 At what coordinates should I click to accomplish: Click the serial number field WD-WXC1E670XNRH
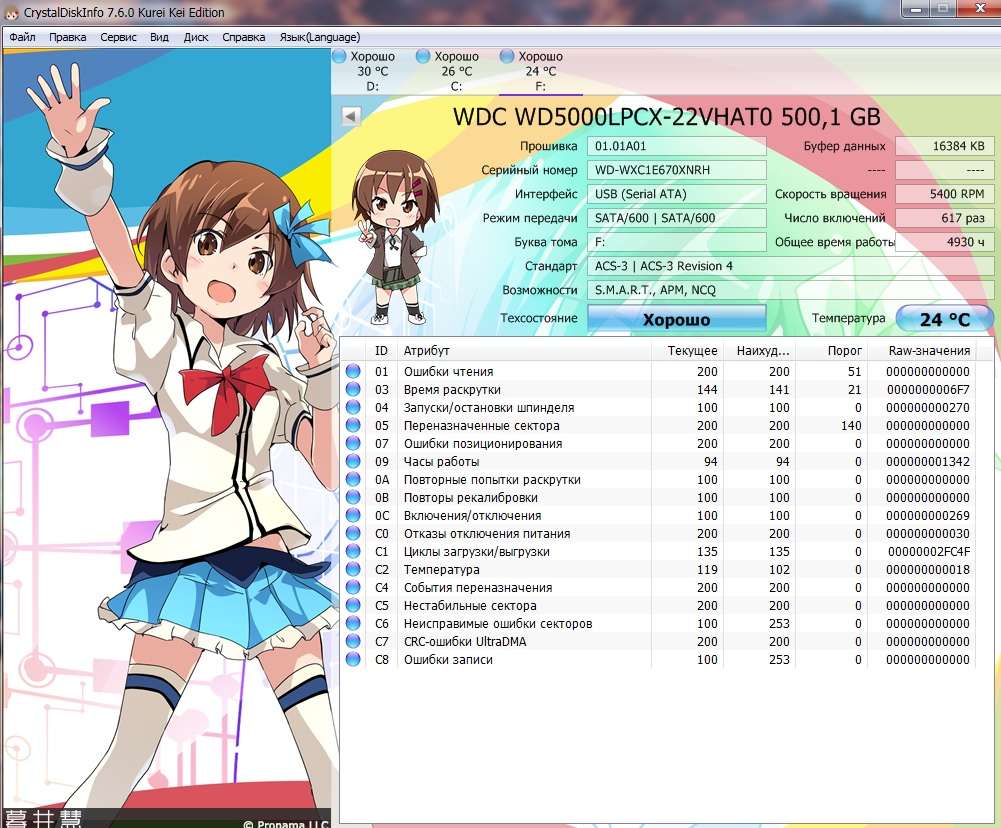coord(676,170)
